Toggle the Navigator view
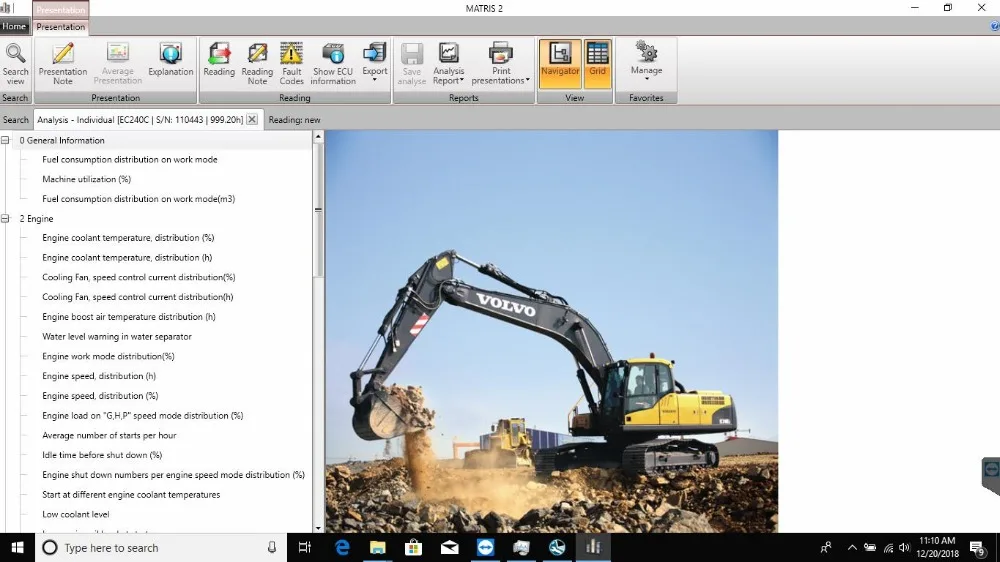This screenshot has height=562, width=1000. click(x=560, y=63)
